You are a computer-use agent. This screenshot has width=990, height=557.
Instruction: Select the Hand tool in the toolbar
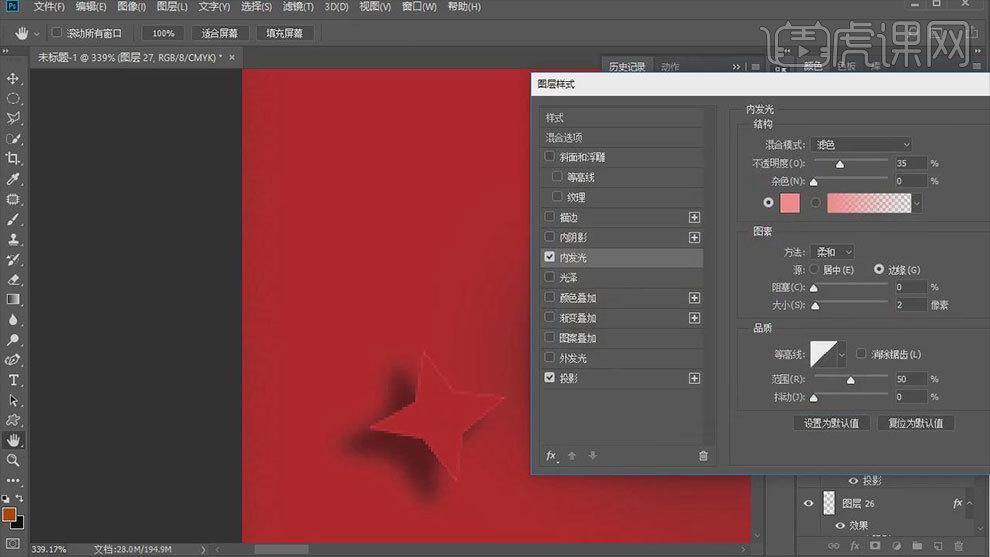coord(13,440)
